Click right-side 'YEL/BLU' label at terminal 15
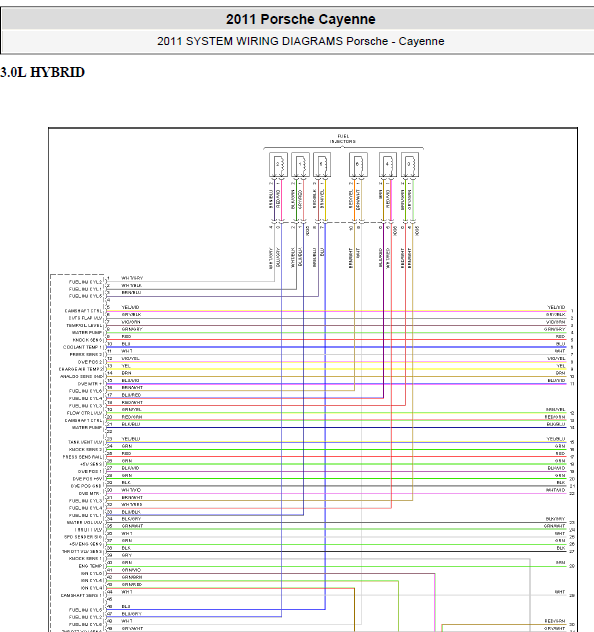 (556, 439)
